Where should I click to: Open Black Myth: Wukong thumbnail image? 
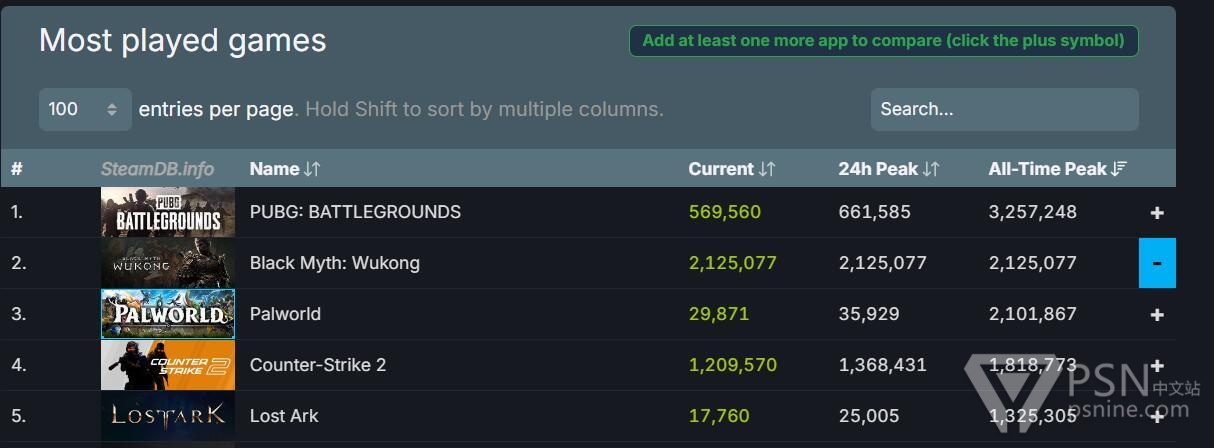[x=168, y=263]
